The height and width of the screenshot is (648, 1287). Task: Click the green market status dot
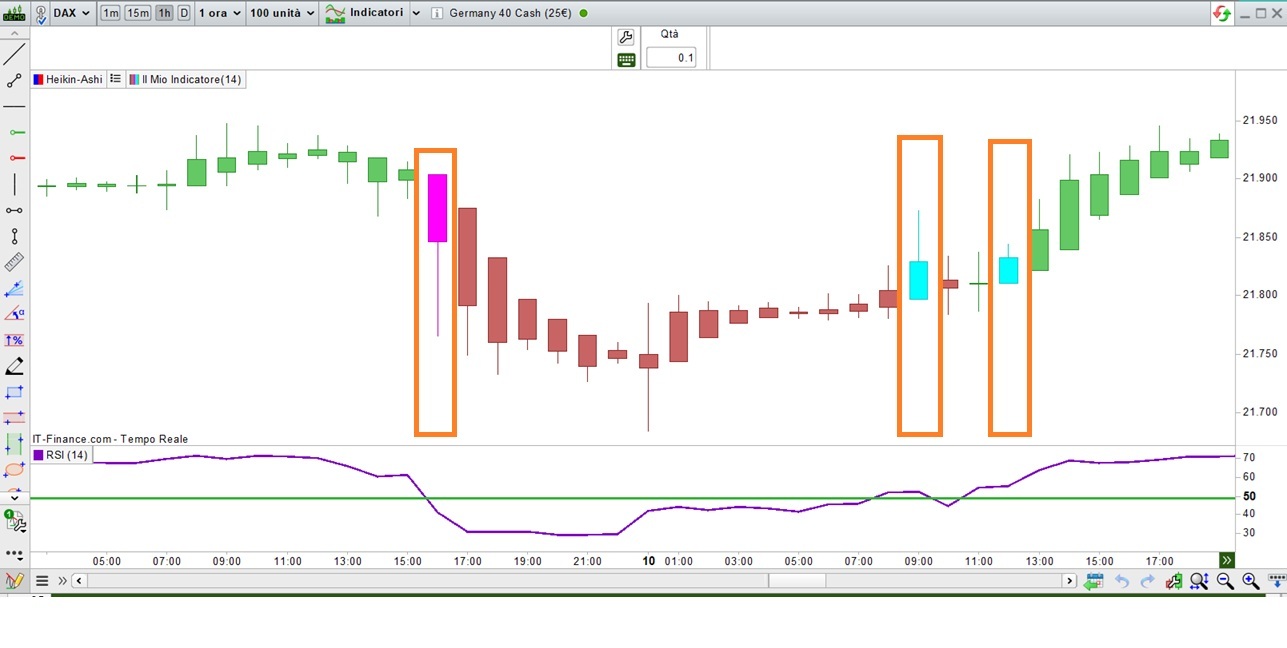click(583, 14)
